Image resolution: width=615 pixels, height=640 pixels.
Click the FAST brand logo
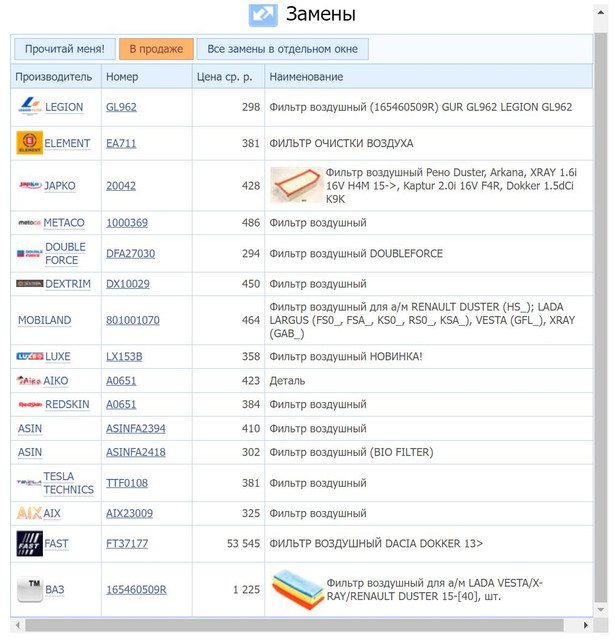[29, 543]
